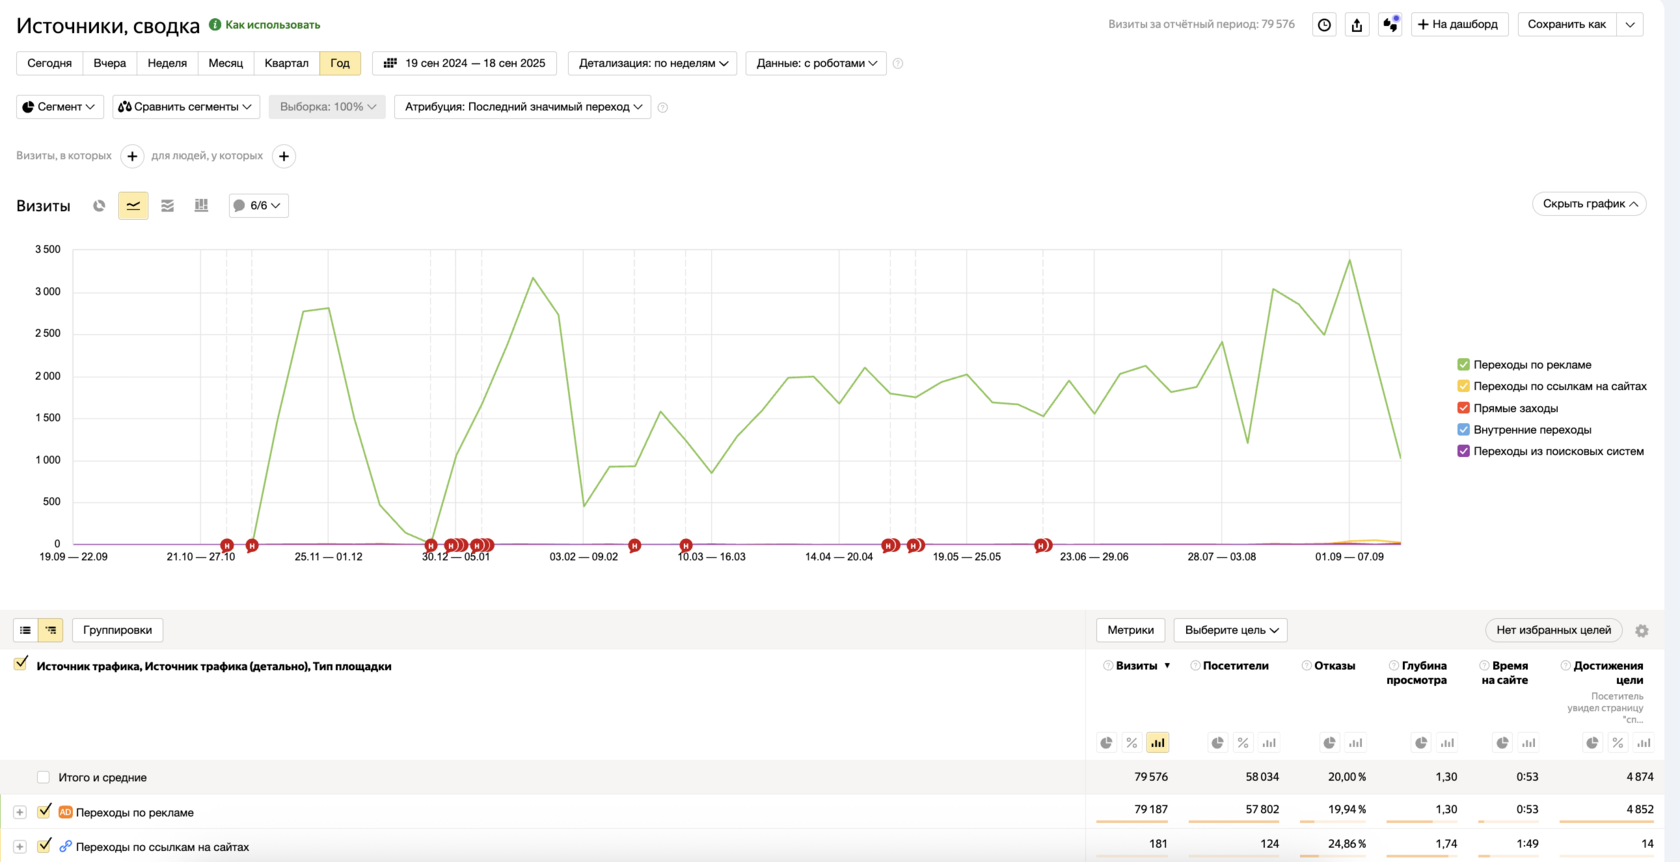Click the Группировки button
Viewport: 1680px width, 862px height.
[118, 630]
